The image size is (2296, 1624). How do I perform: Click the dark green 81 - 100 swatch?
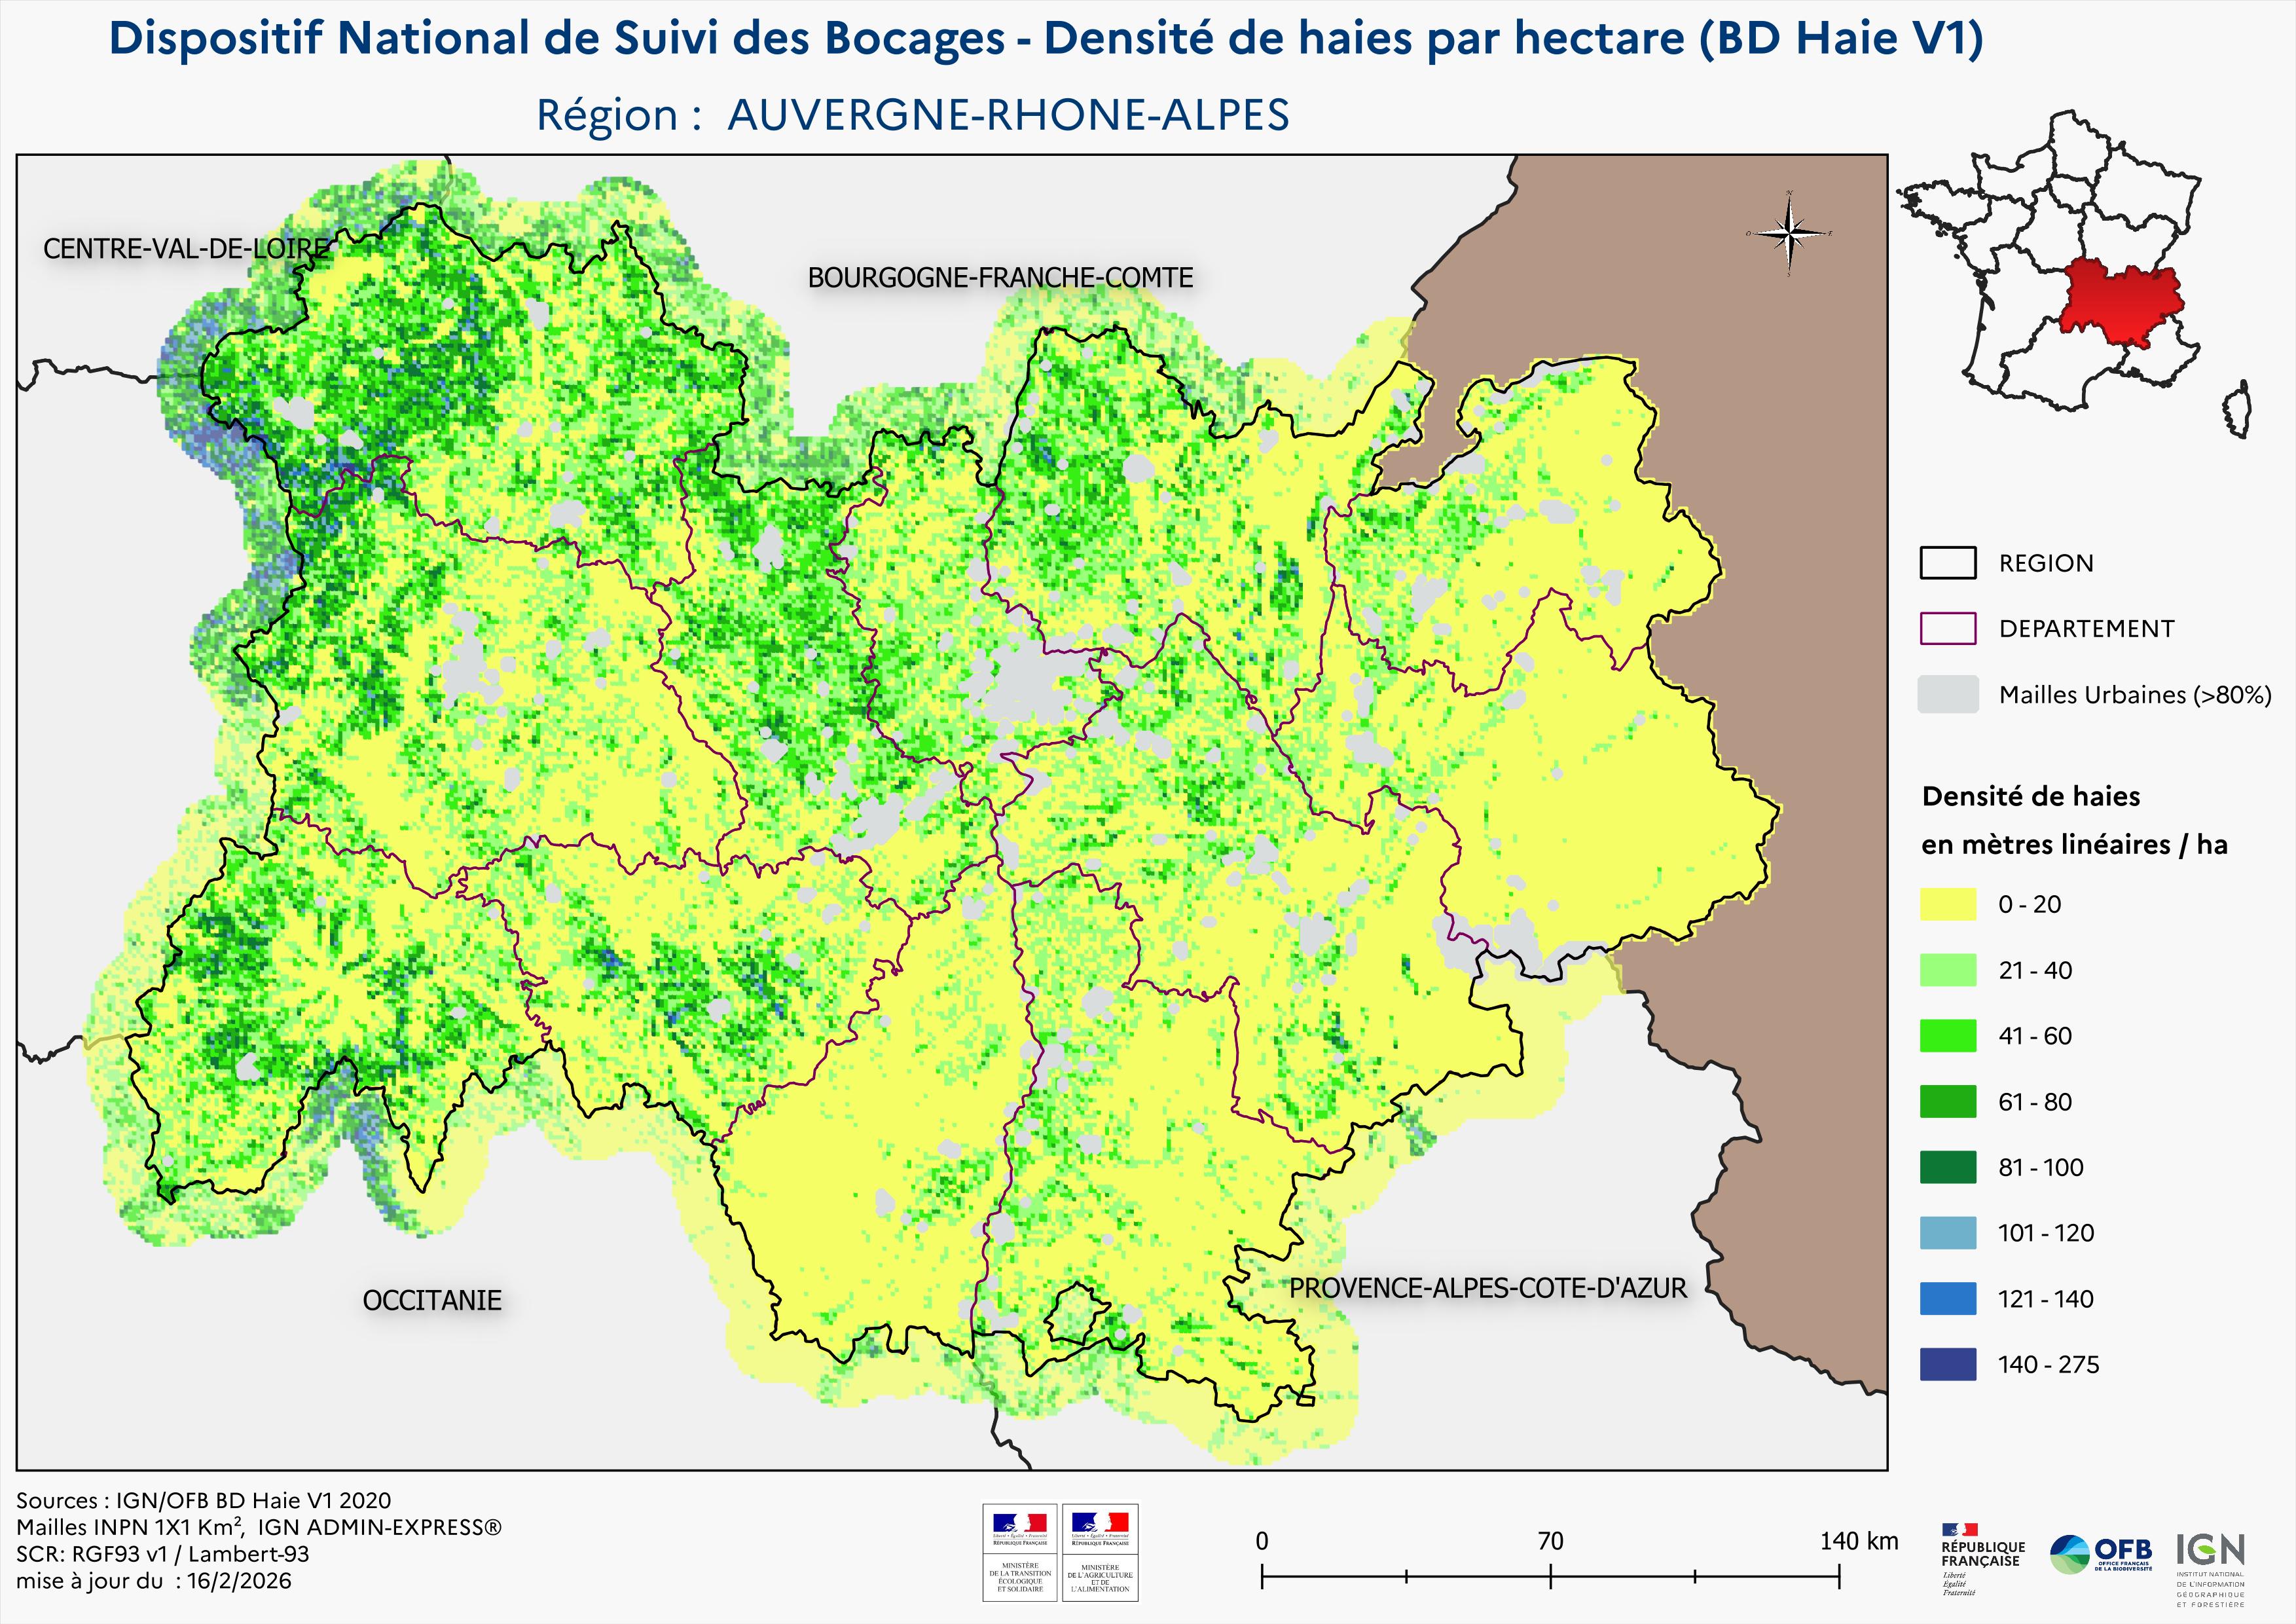1947,1167
